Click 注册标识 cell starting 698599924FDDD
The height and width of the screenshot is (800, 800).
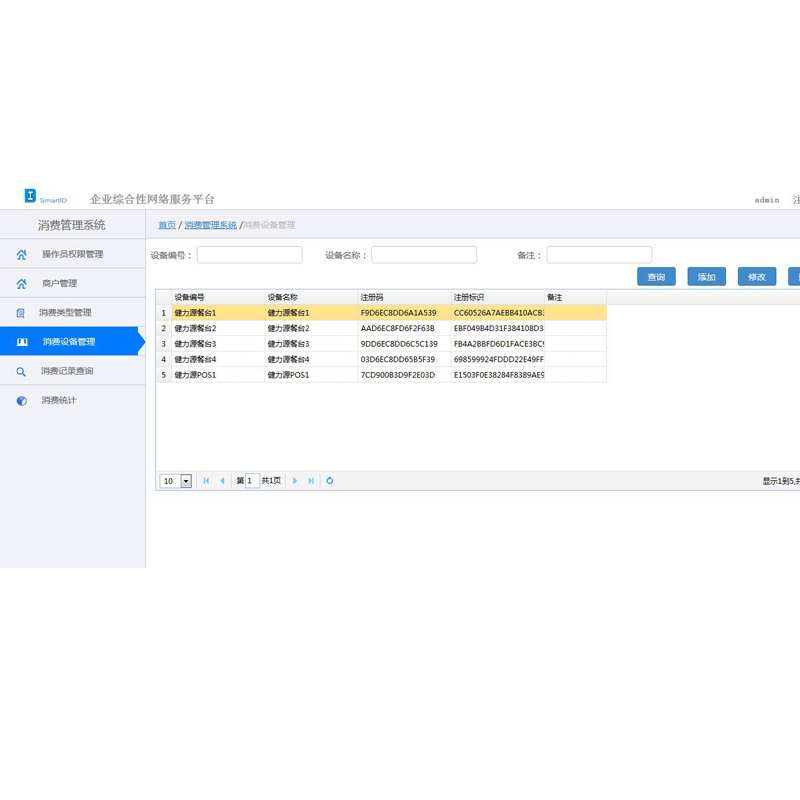pos(498,359)
